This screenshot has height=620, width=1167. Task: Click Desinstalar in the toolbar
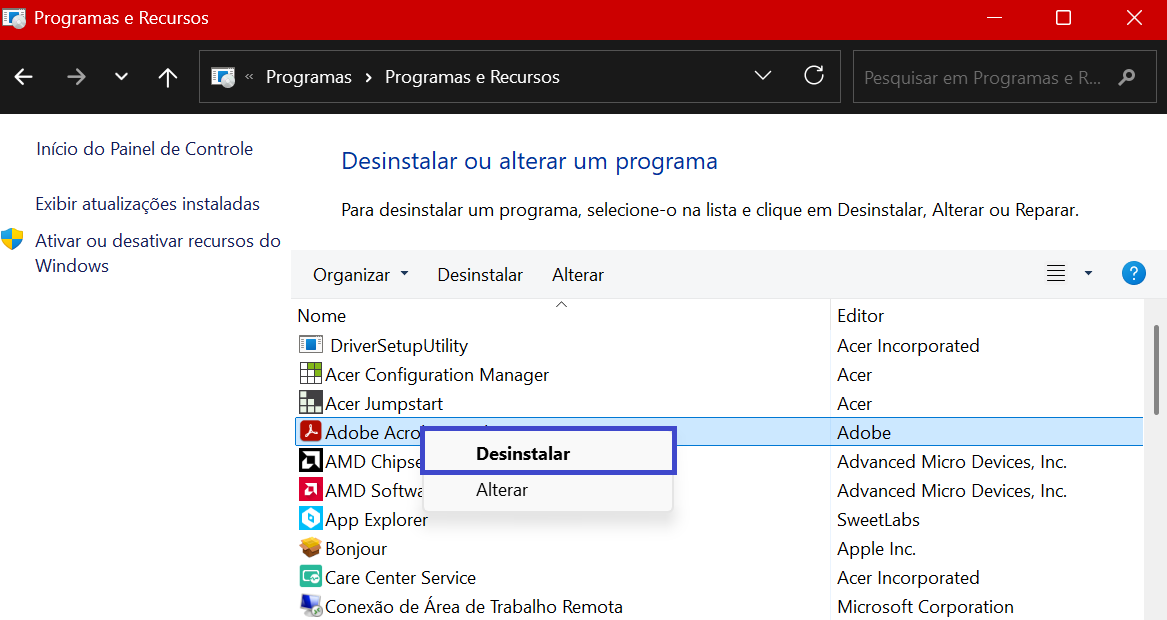[480, 275]
